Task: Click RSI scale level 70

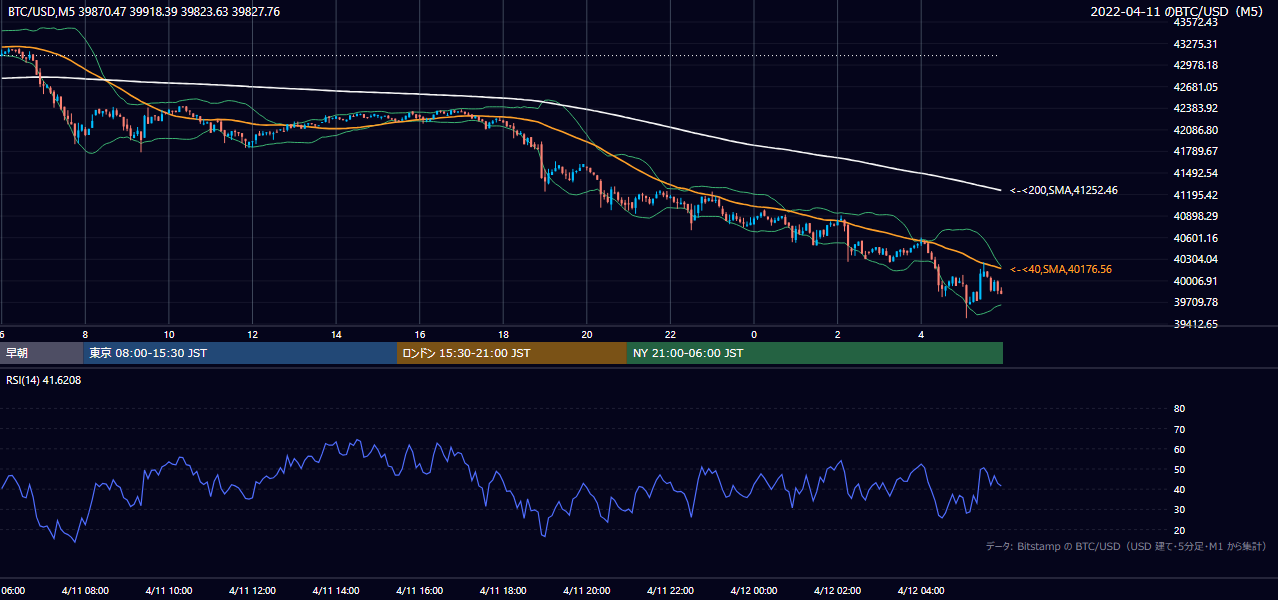Action: (1179, 429)
